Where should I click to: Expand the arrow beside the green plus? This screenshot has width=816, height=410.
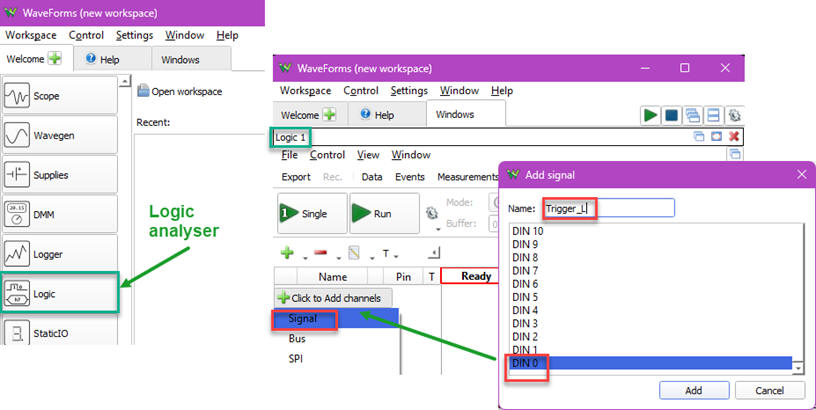[x=303, y=256]
